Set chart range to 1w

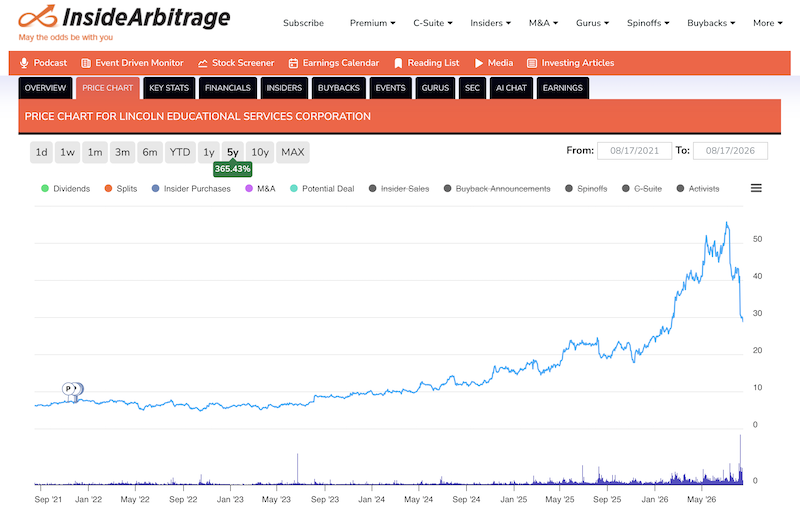coord(67,152)
